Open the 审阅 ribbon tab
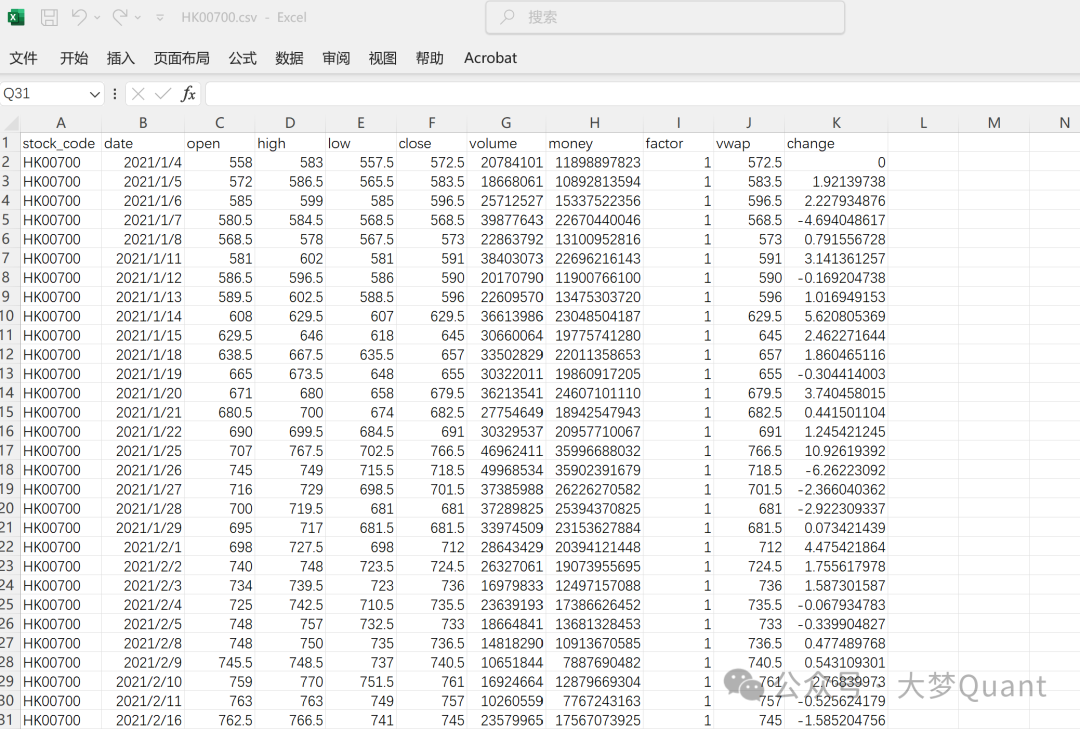The height and width of the screenshot is (729, 1080). coord(336,59)
